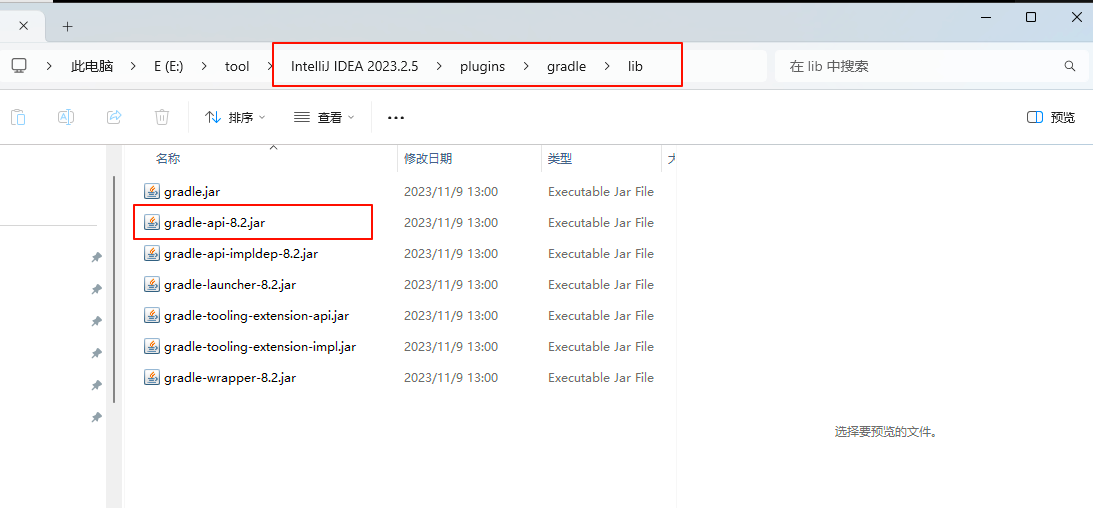Click the Share icon in toolbar

coord(114,117)
